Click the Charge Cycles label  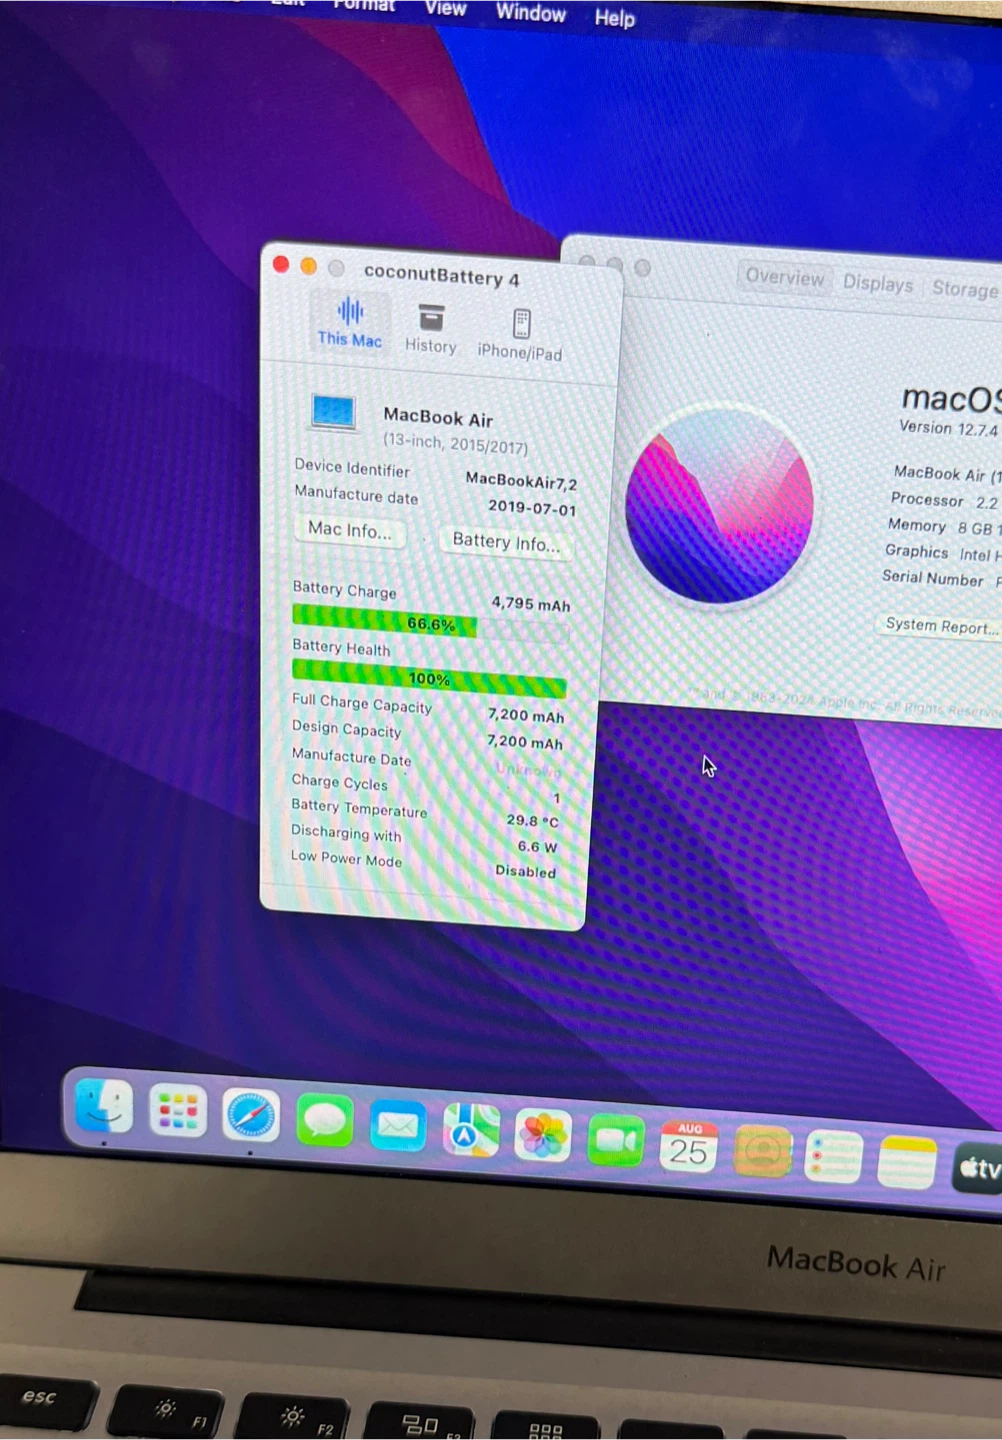click(x=339, y=782)
